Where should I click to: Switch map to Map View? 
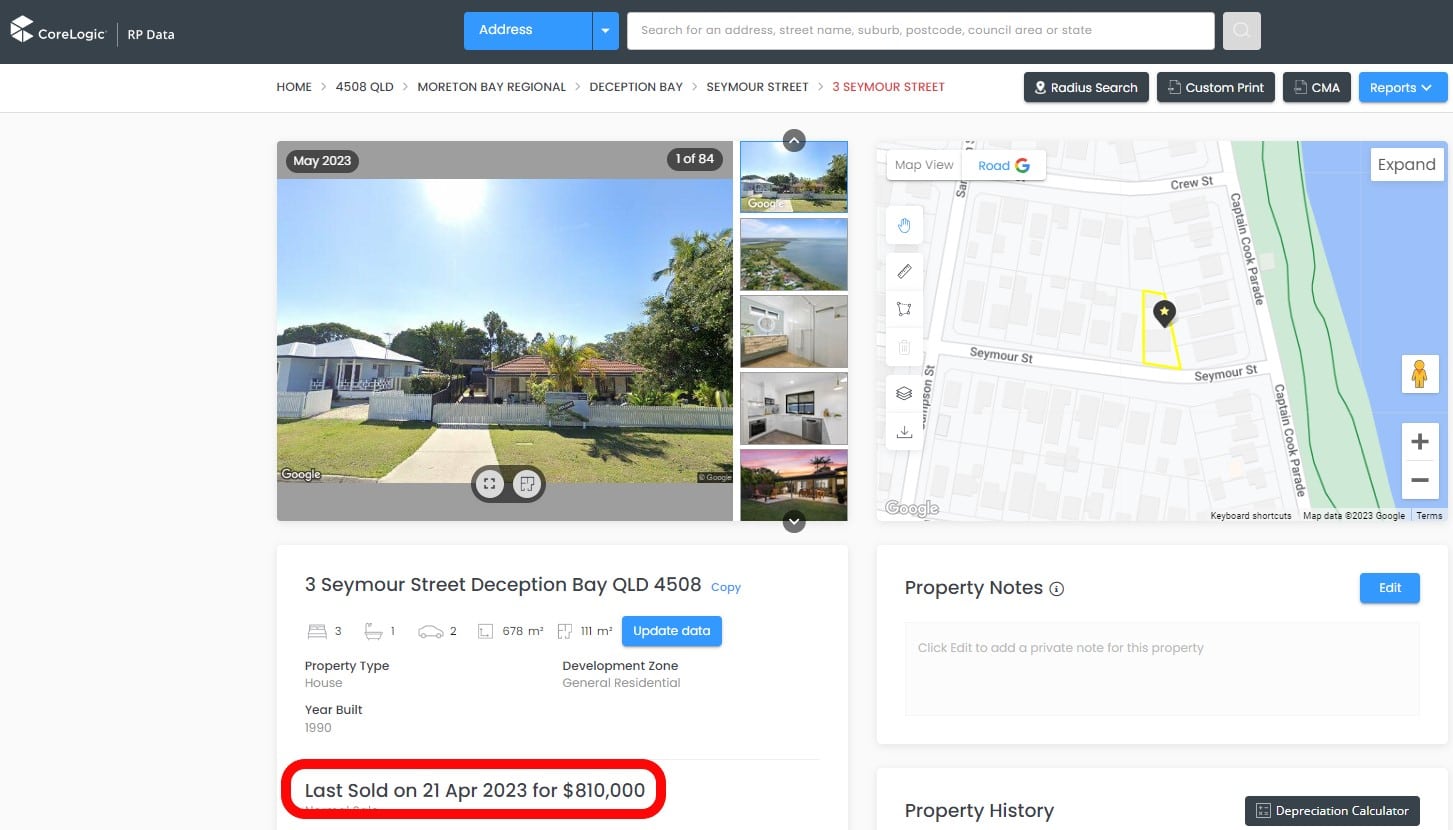[x=924, y=165]
